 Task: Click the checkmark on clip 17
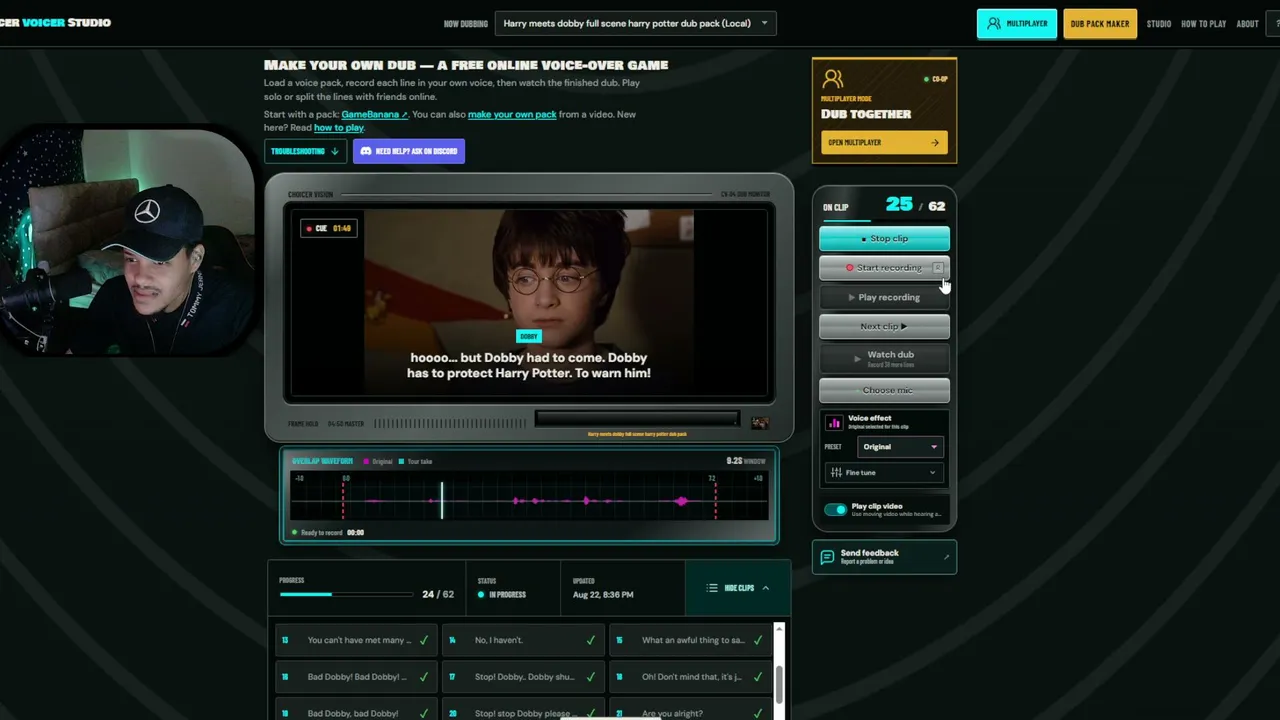coord(591,677)
